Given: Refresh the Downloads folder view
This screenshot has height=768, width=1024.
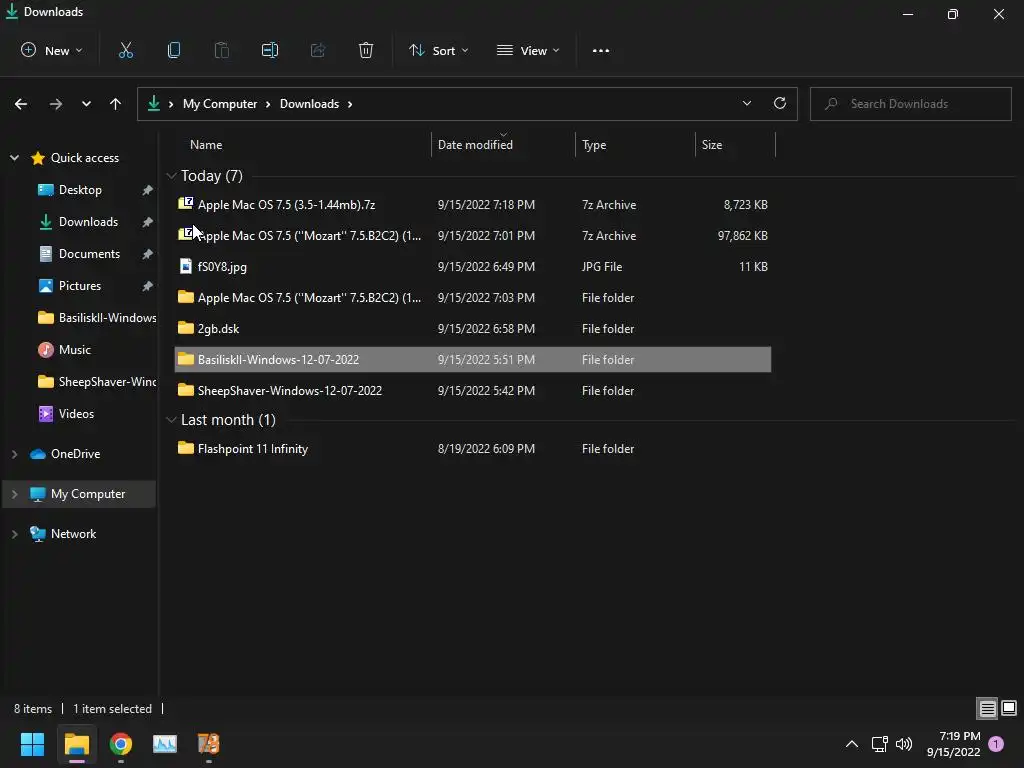Looking at the screenshot, I should click(780, 103).
